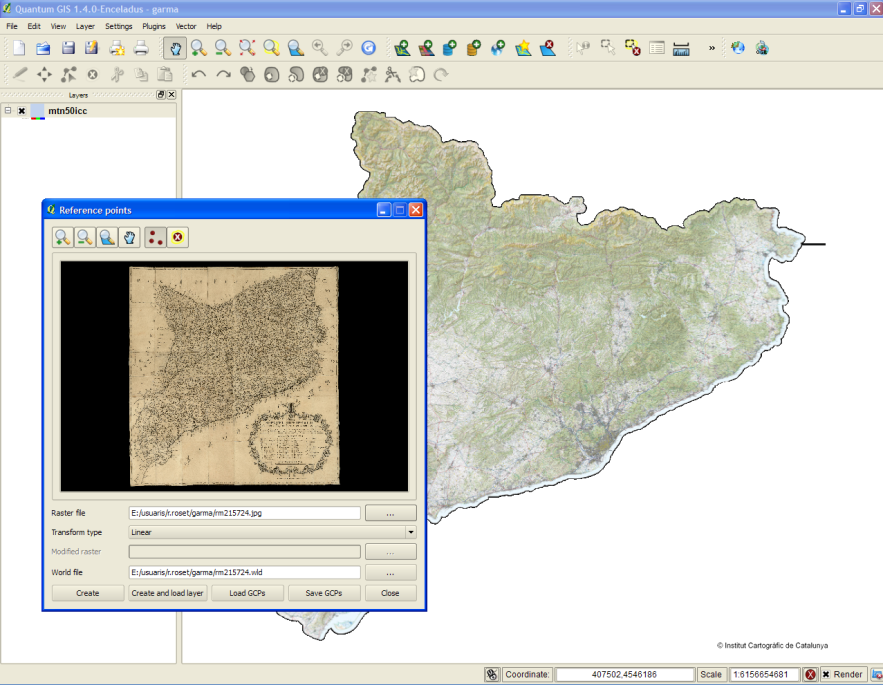Click the Add SpatiaLite Layer icon
This screenshot has width=883, height=685.
click(x=474, y=48)
